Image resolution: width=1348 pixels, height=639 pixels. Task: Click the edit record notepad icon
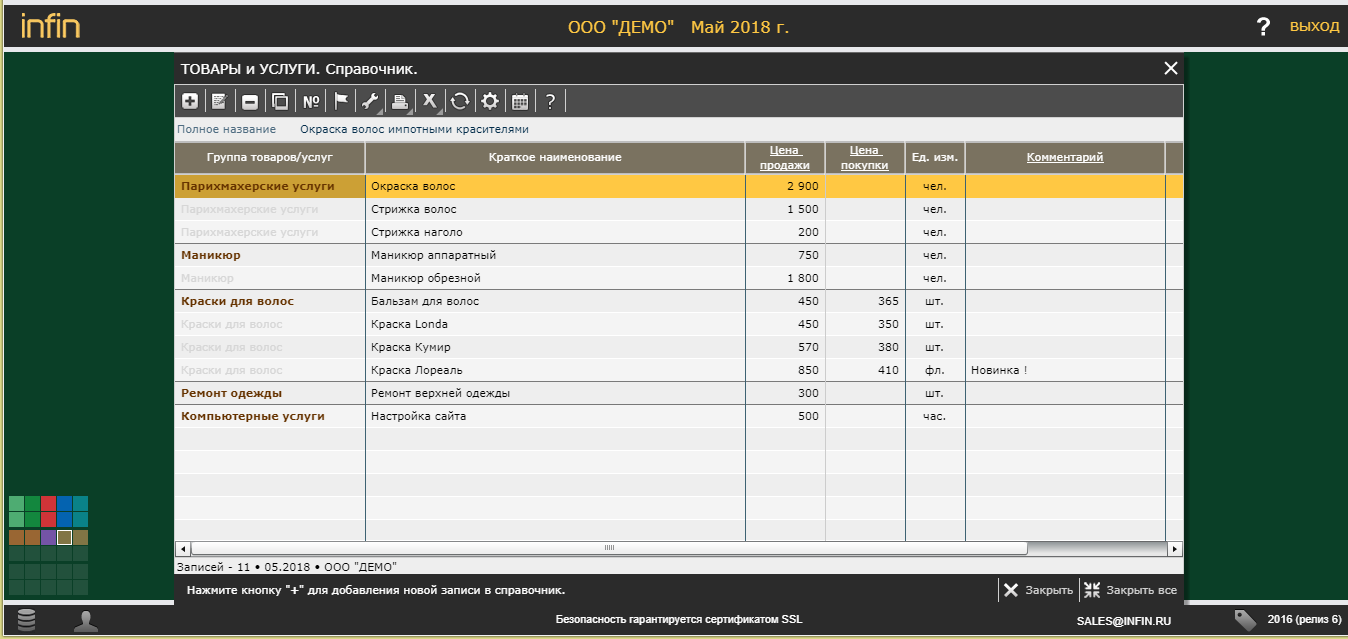tap(219, 101)
